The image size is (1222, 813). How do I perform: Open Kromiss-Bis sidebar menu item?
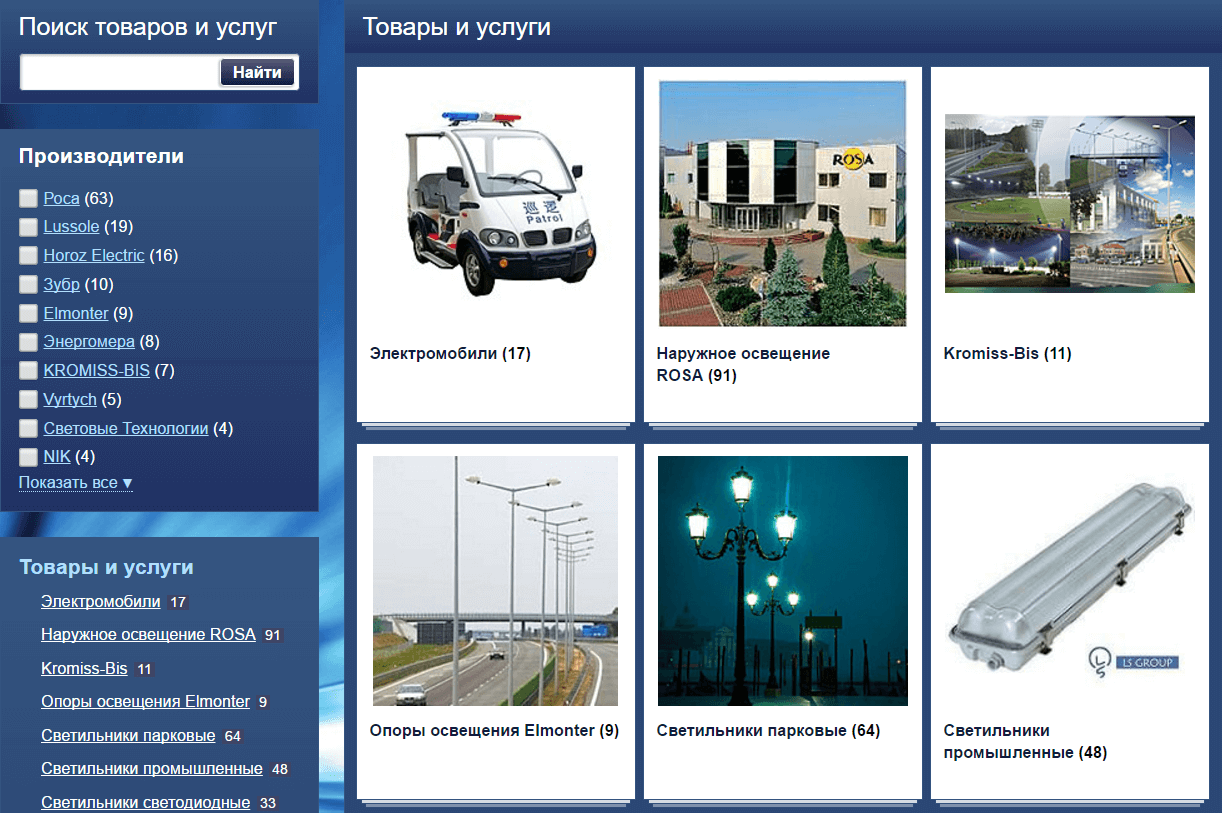pyautogui.click(x=84, y=668)
